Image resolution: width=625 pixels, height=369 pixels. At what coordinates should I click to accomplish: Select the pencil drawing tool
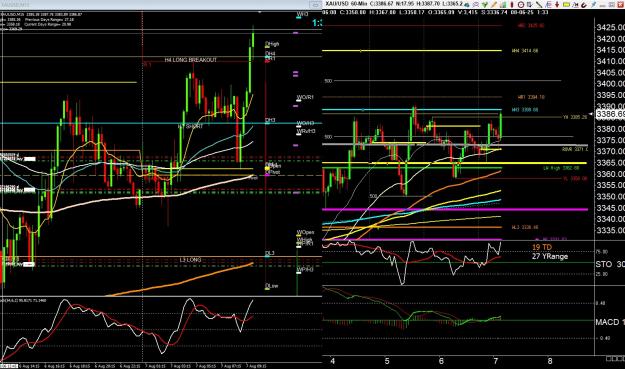pyautogui.click(x=494, y=5)
